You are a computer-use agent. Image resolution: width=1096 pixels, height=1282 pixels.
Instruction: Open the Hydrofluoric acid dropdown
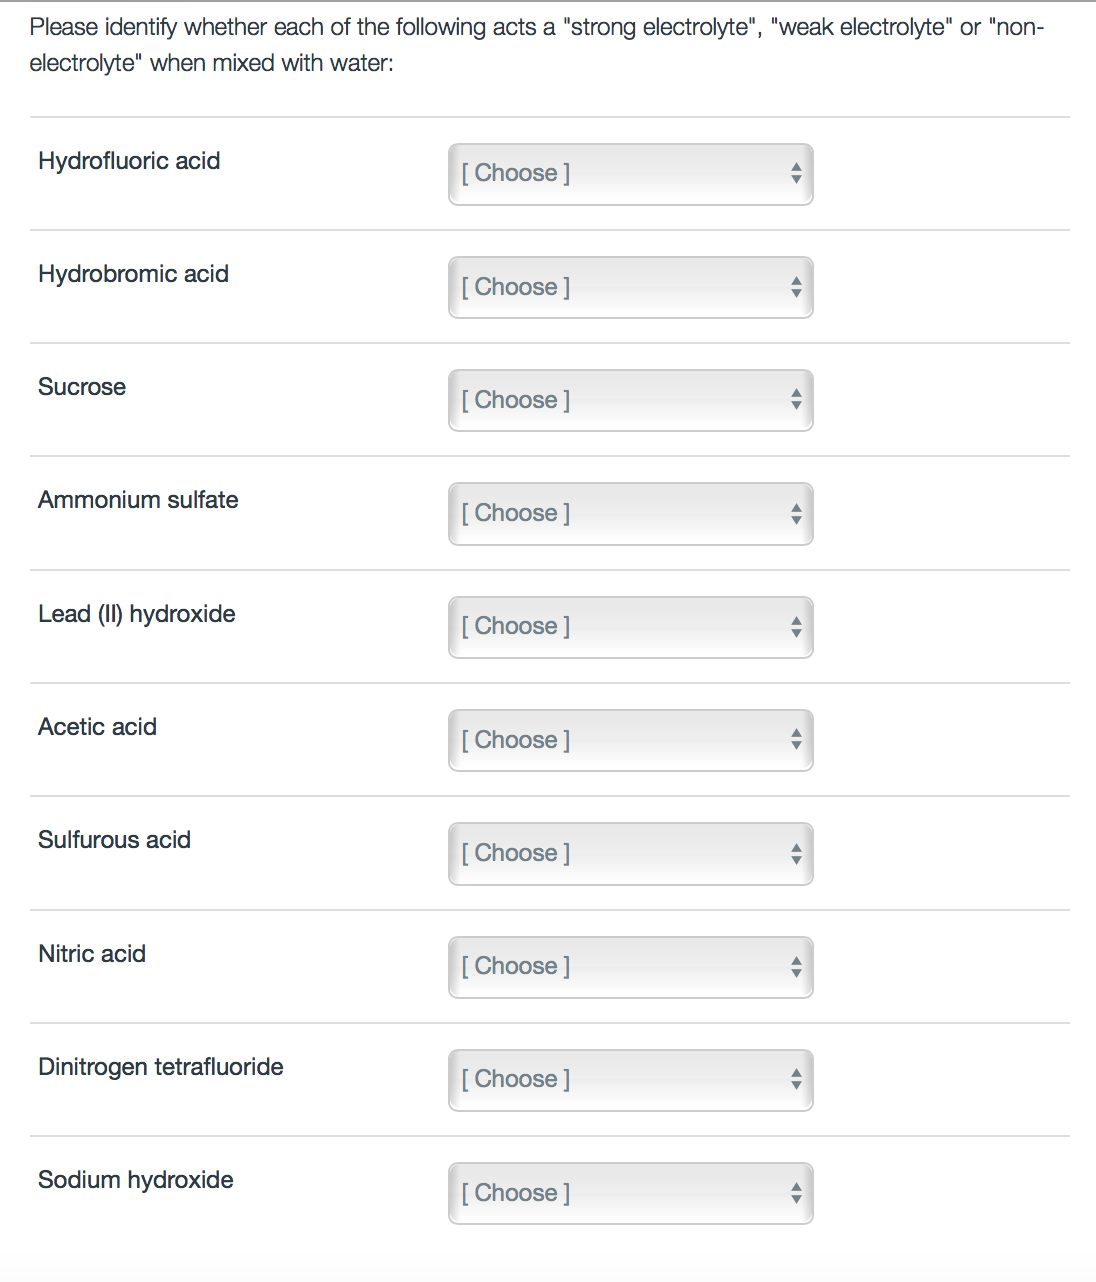(x=630, y=174)
